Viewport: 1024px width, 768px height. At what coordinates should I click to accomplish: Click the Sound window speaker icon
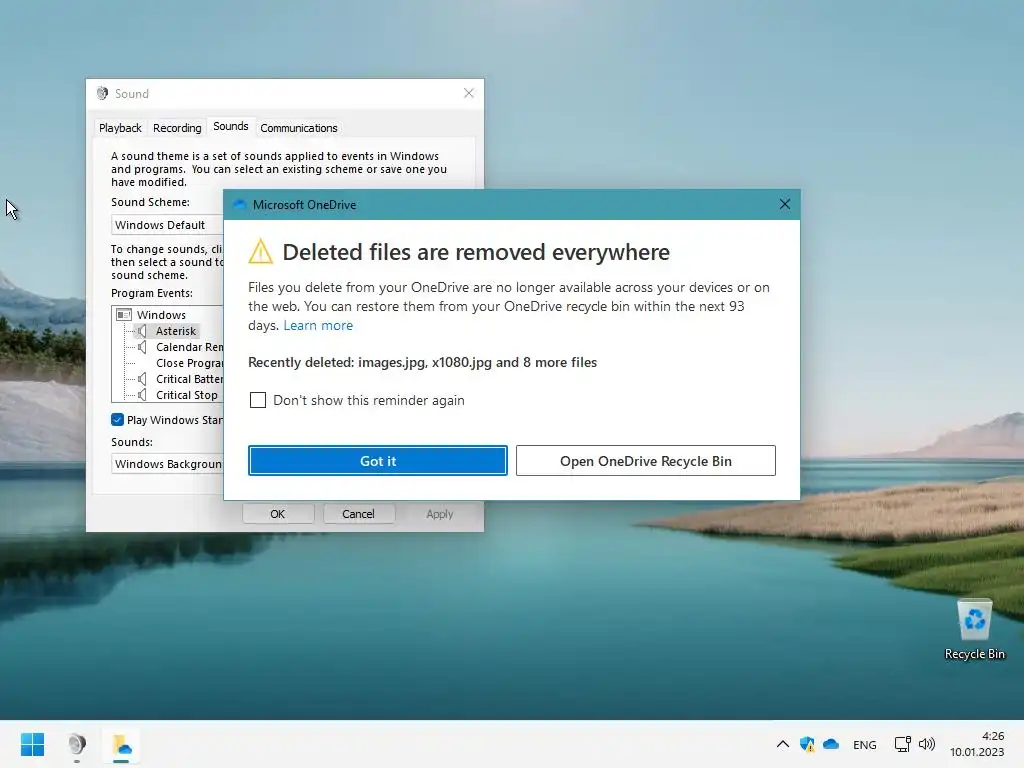tap(103, 93)
